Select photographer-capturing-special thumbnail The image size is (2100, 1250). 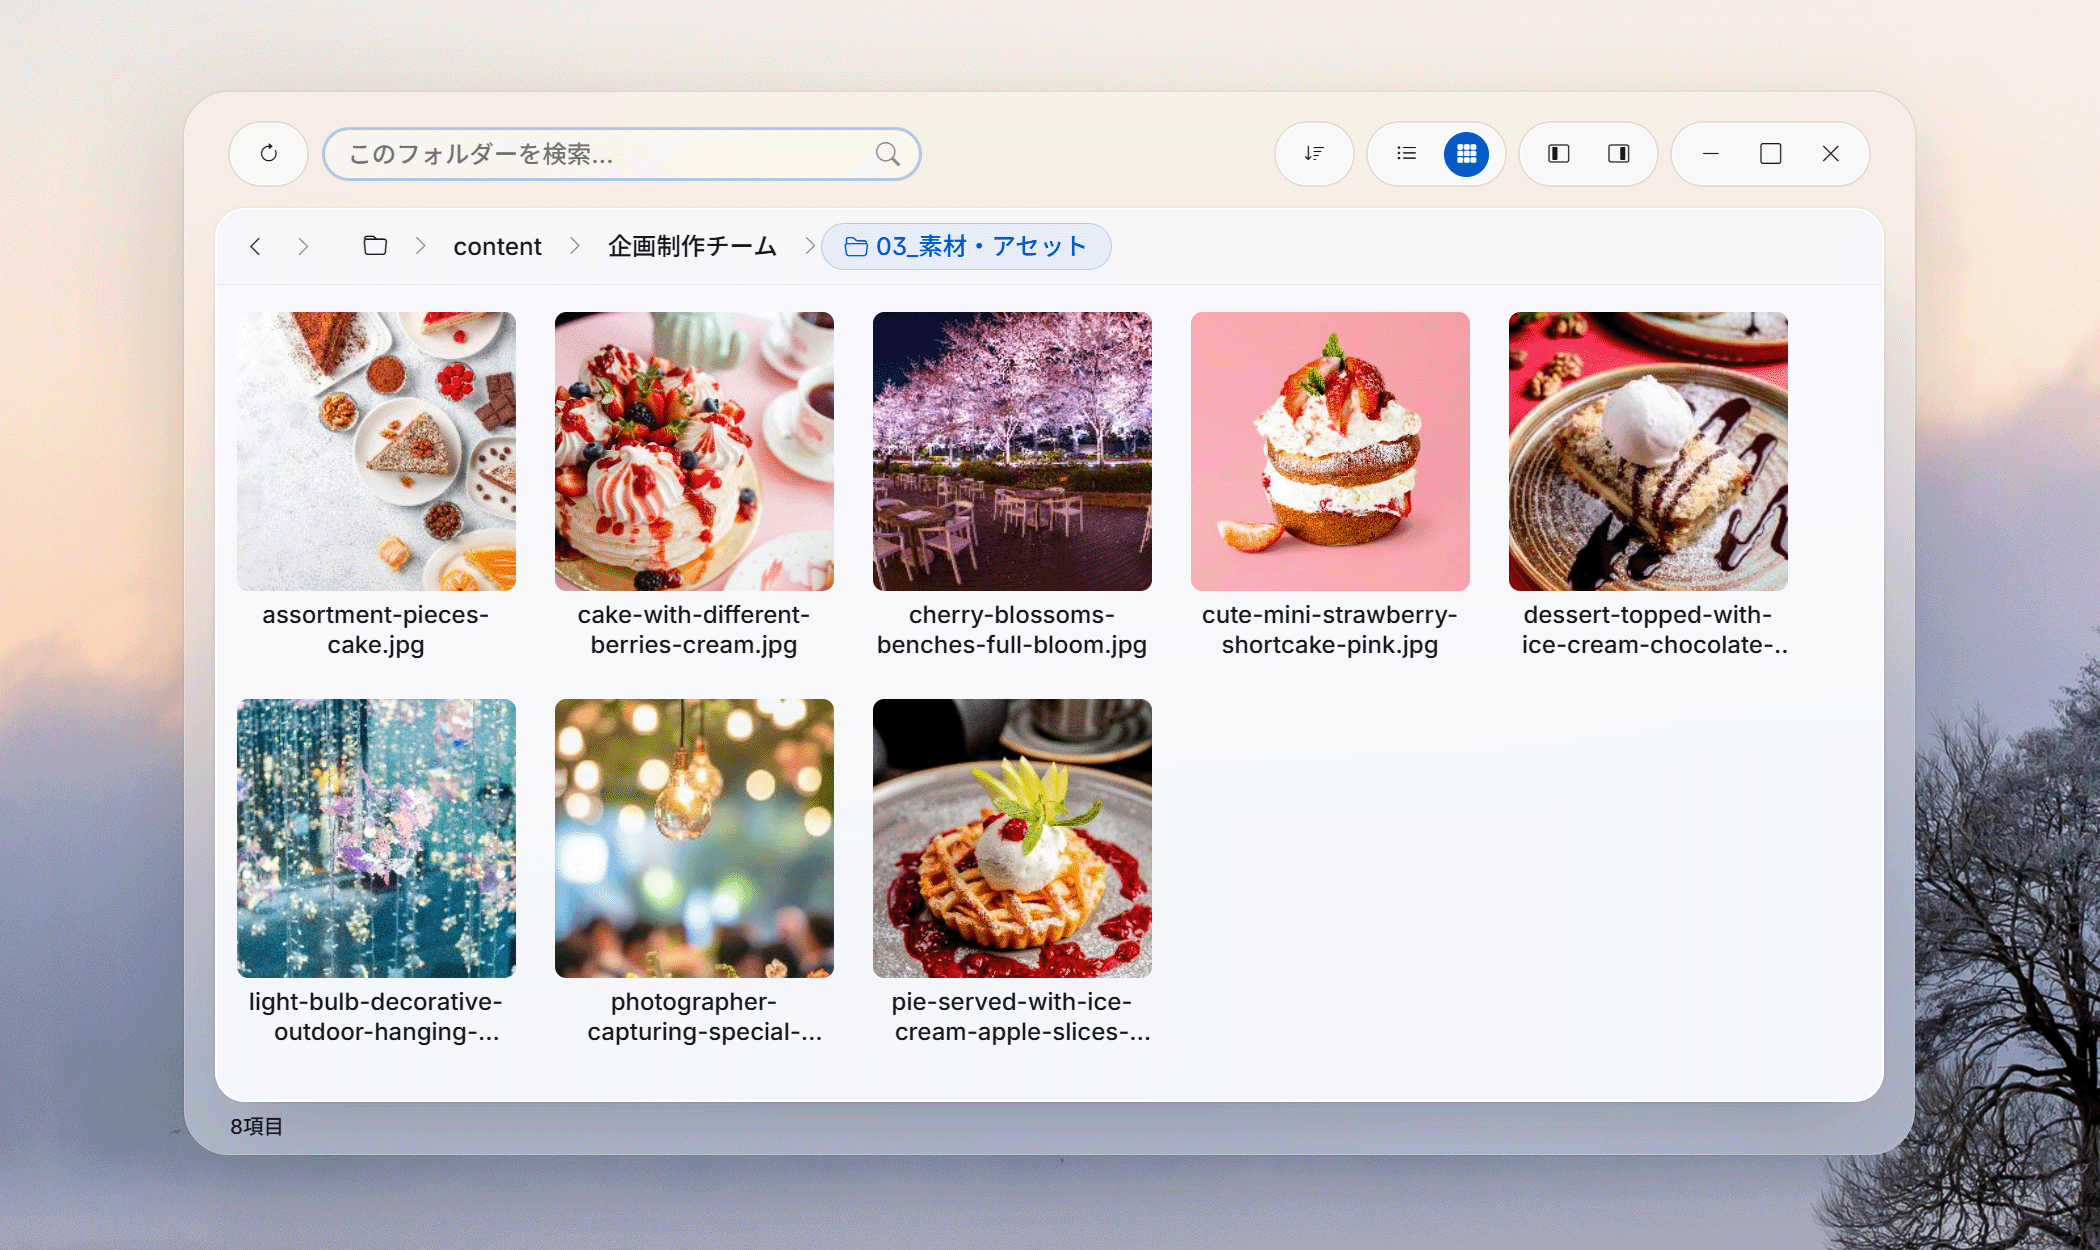(x=694, y=838)
